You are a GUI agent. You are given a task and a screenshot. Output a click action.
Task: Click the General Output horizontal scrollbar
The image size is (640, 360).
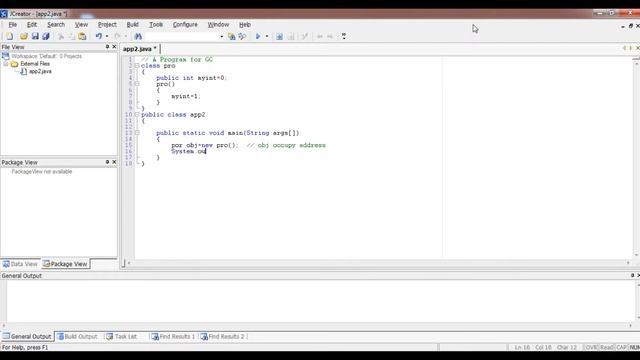[317, 326]
